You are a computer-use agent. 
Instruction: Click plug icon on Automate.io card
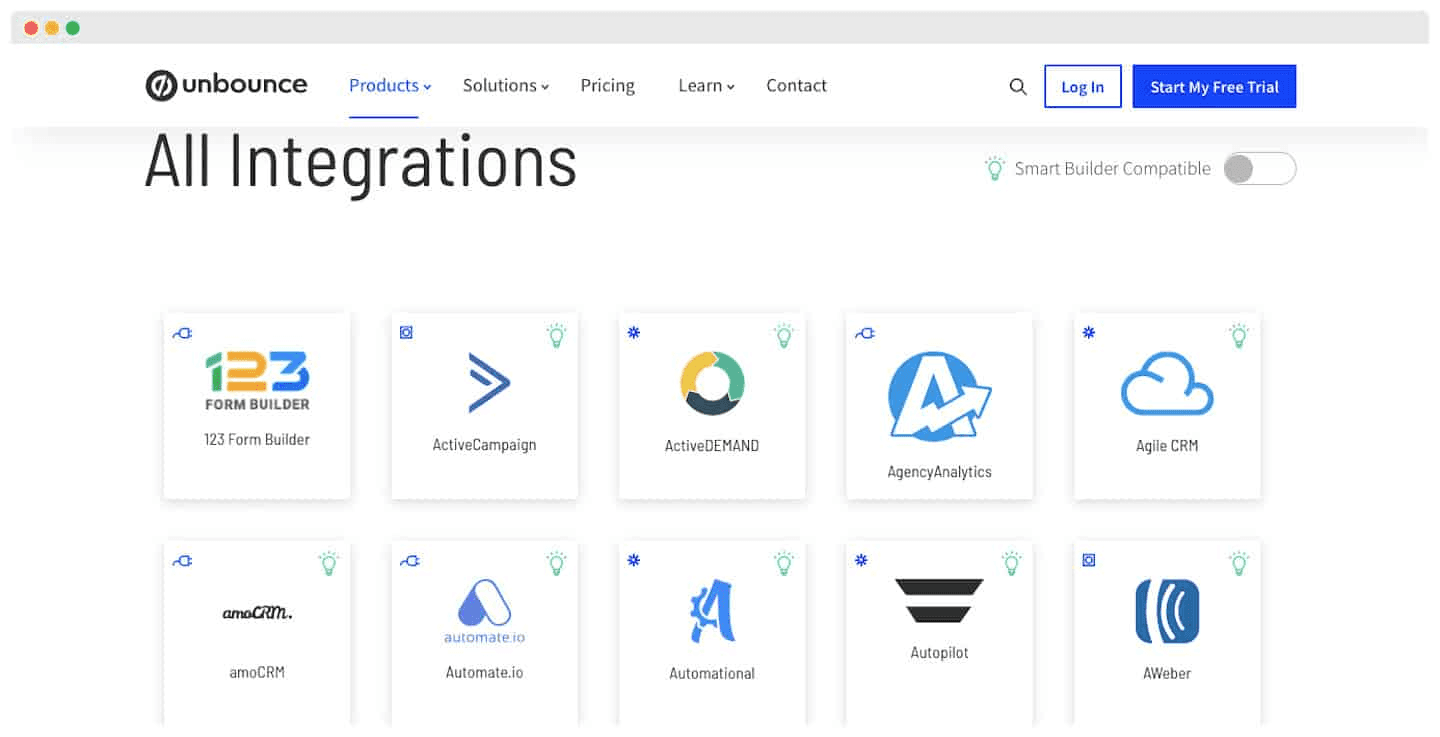tap(410, 561)
